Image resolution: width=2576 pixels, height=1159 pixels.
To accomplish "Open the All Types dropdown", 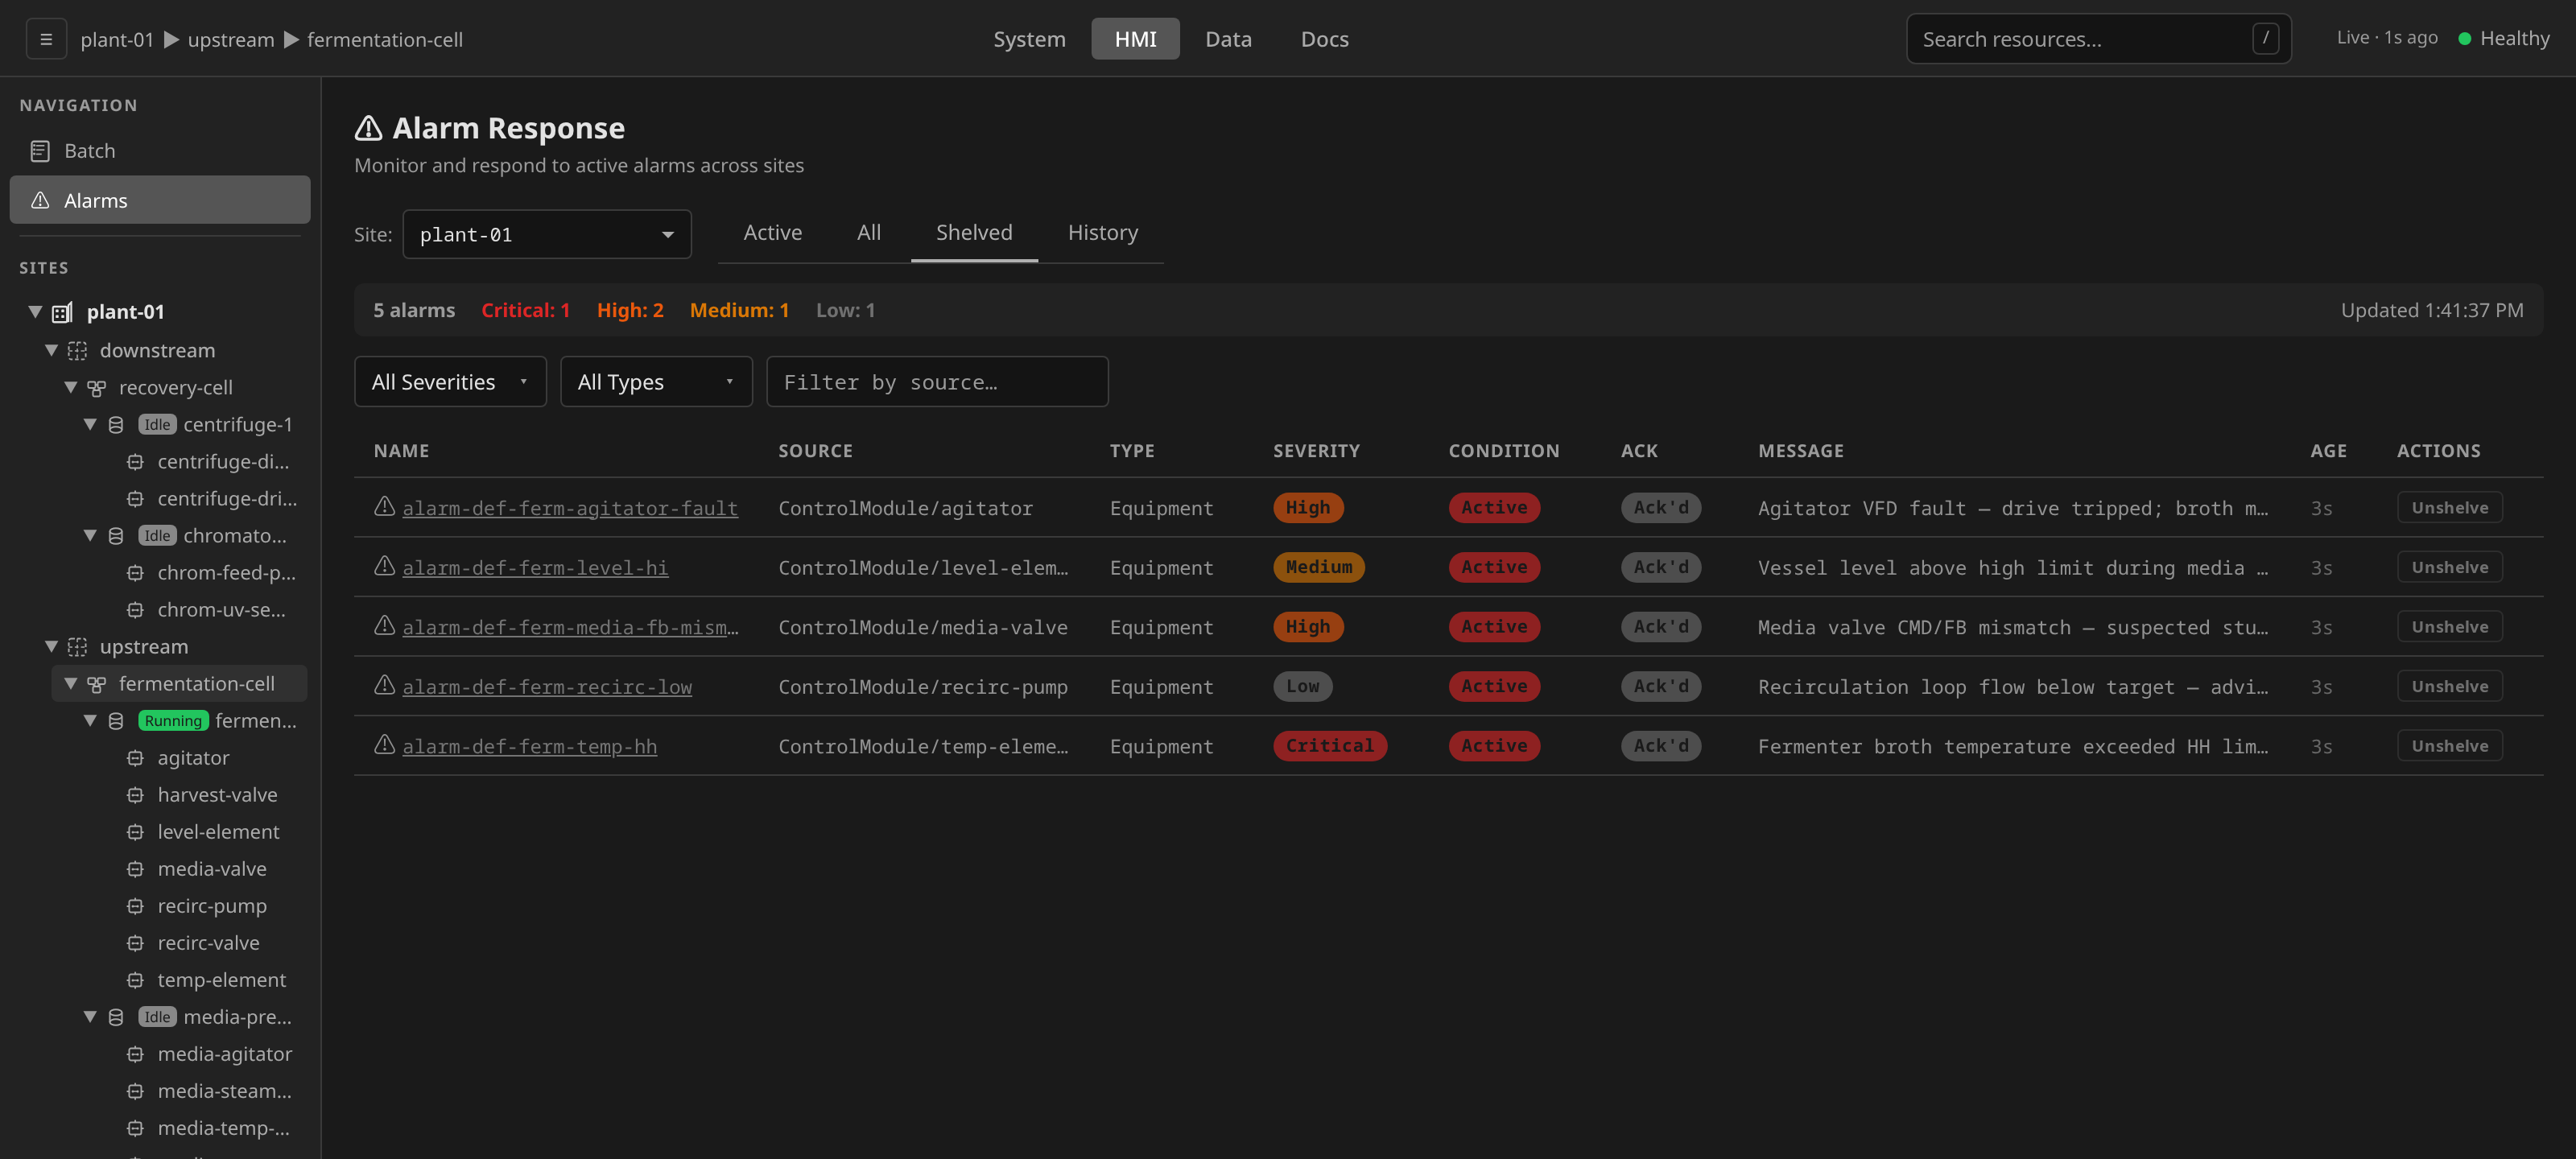I will 656,382.
